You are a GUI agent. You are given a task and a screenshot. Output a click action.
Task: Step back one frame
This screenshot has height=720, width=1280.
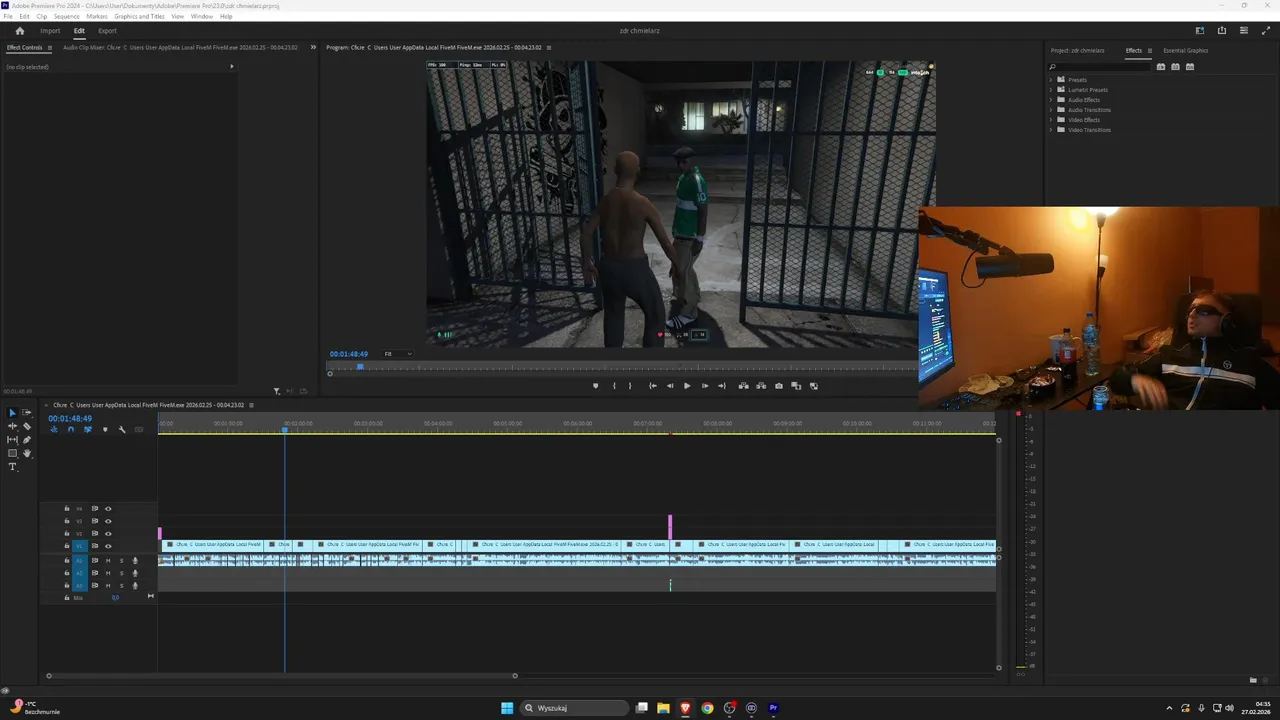[x=670, y=386]
